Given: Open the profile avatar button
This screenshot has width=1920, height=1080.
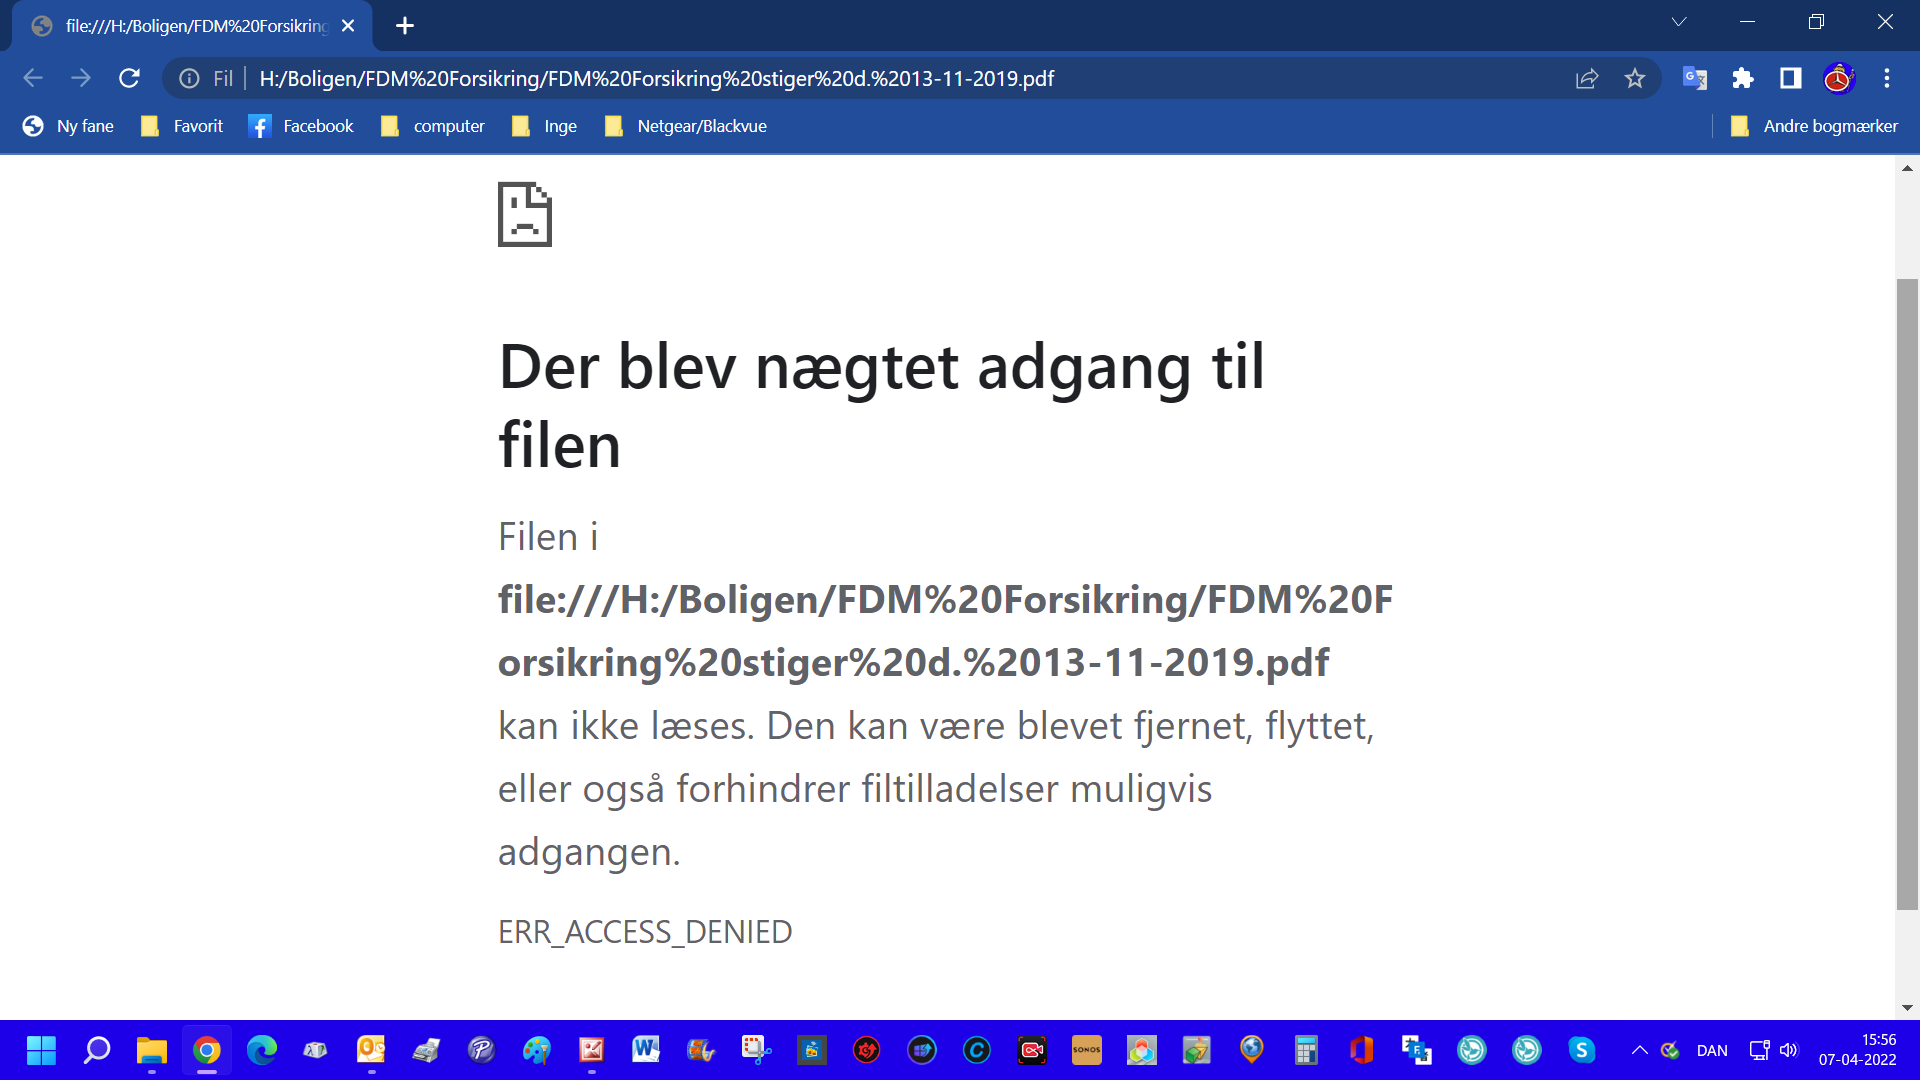Looking at the screenshot, I should pyautogui.click(x=1839, y=78).
